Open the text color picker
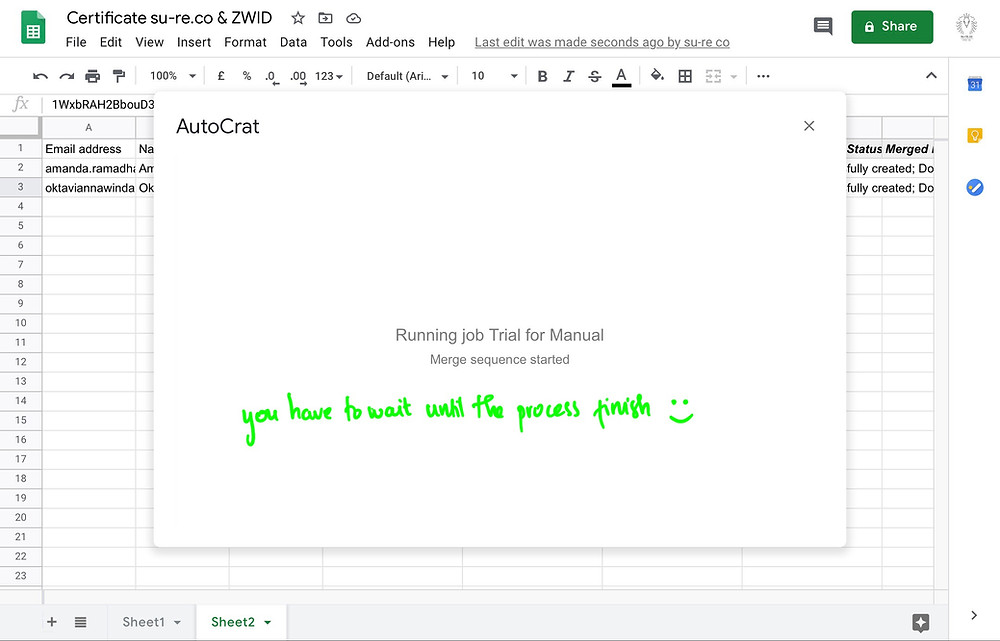Screen dimensions: 1000x641 (x=621, y=77)
